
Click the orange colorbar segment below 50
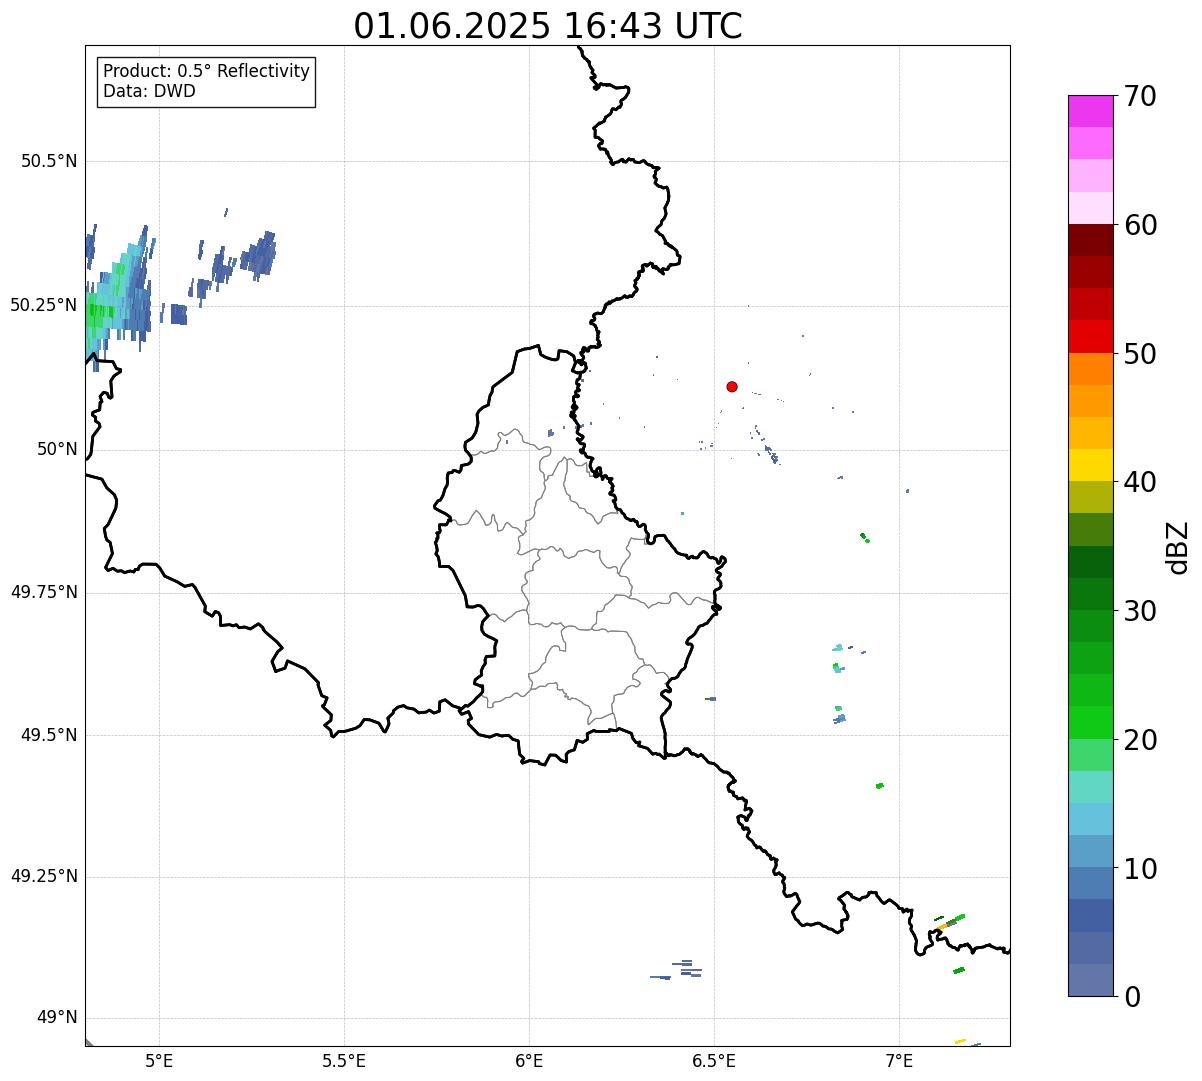pos(1090,369)
